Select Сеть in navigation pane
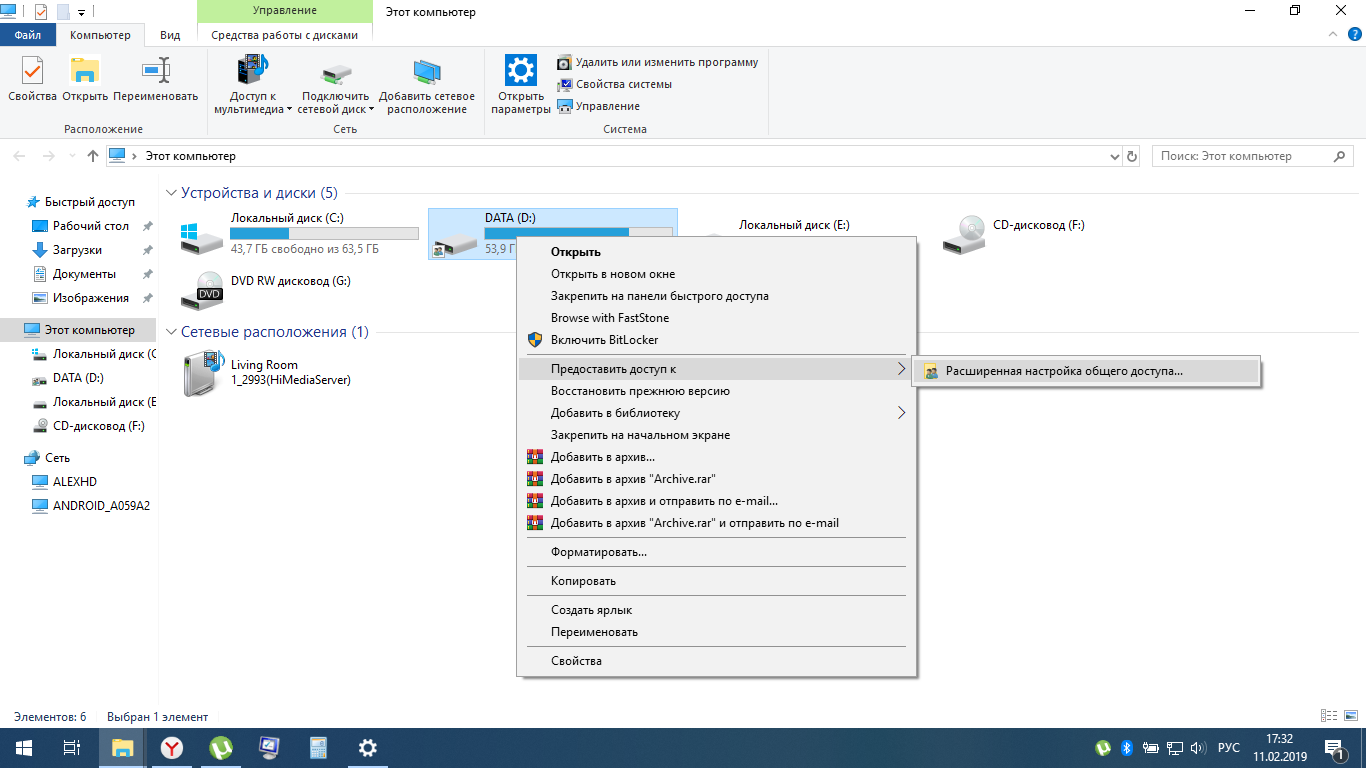Screen dimensions: 1366x768 (x=57, y=458)
